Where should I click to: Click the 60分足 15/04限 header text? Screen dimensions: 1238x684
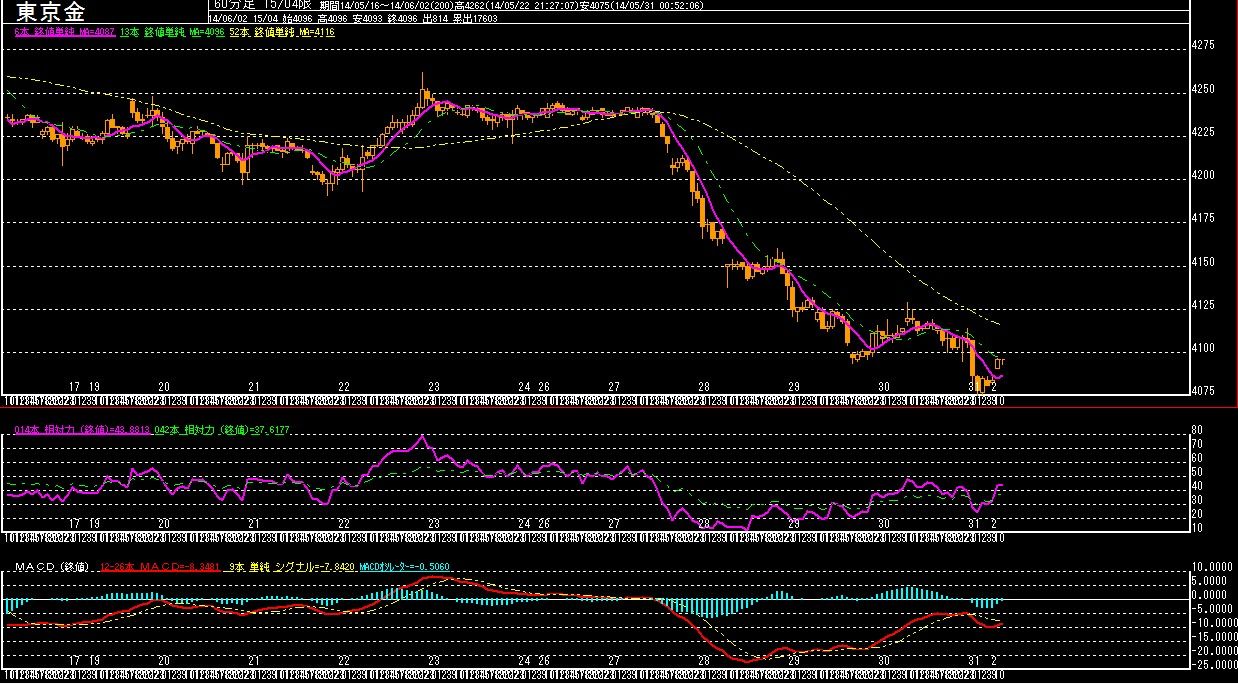tap(262, 6)
